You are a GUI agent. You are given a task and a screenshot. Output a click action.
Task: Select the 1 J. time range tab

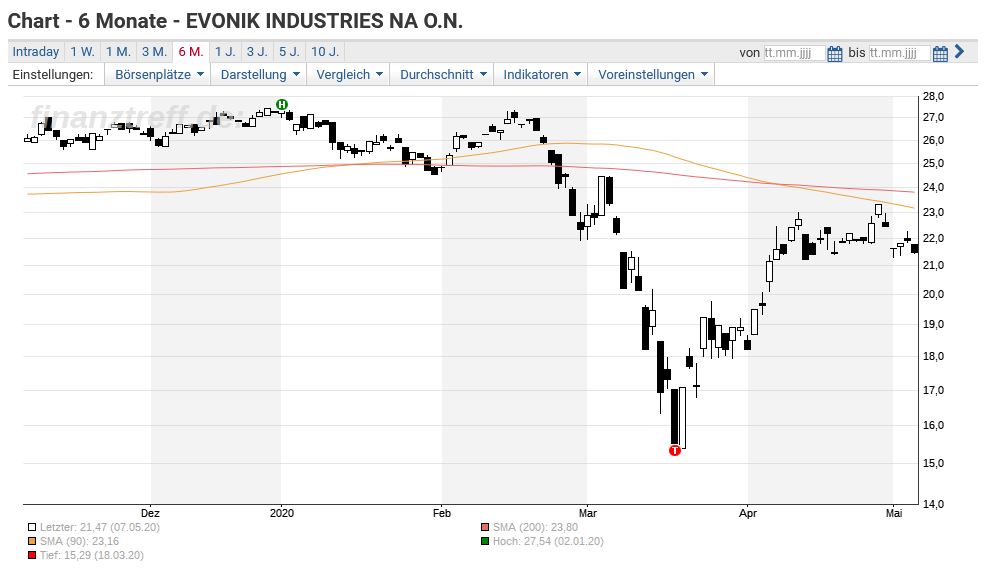click(x=225, y=52)
